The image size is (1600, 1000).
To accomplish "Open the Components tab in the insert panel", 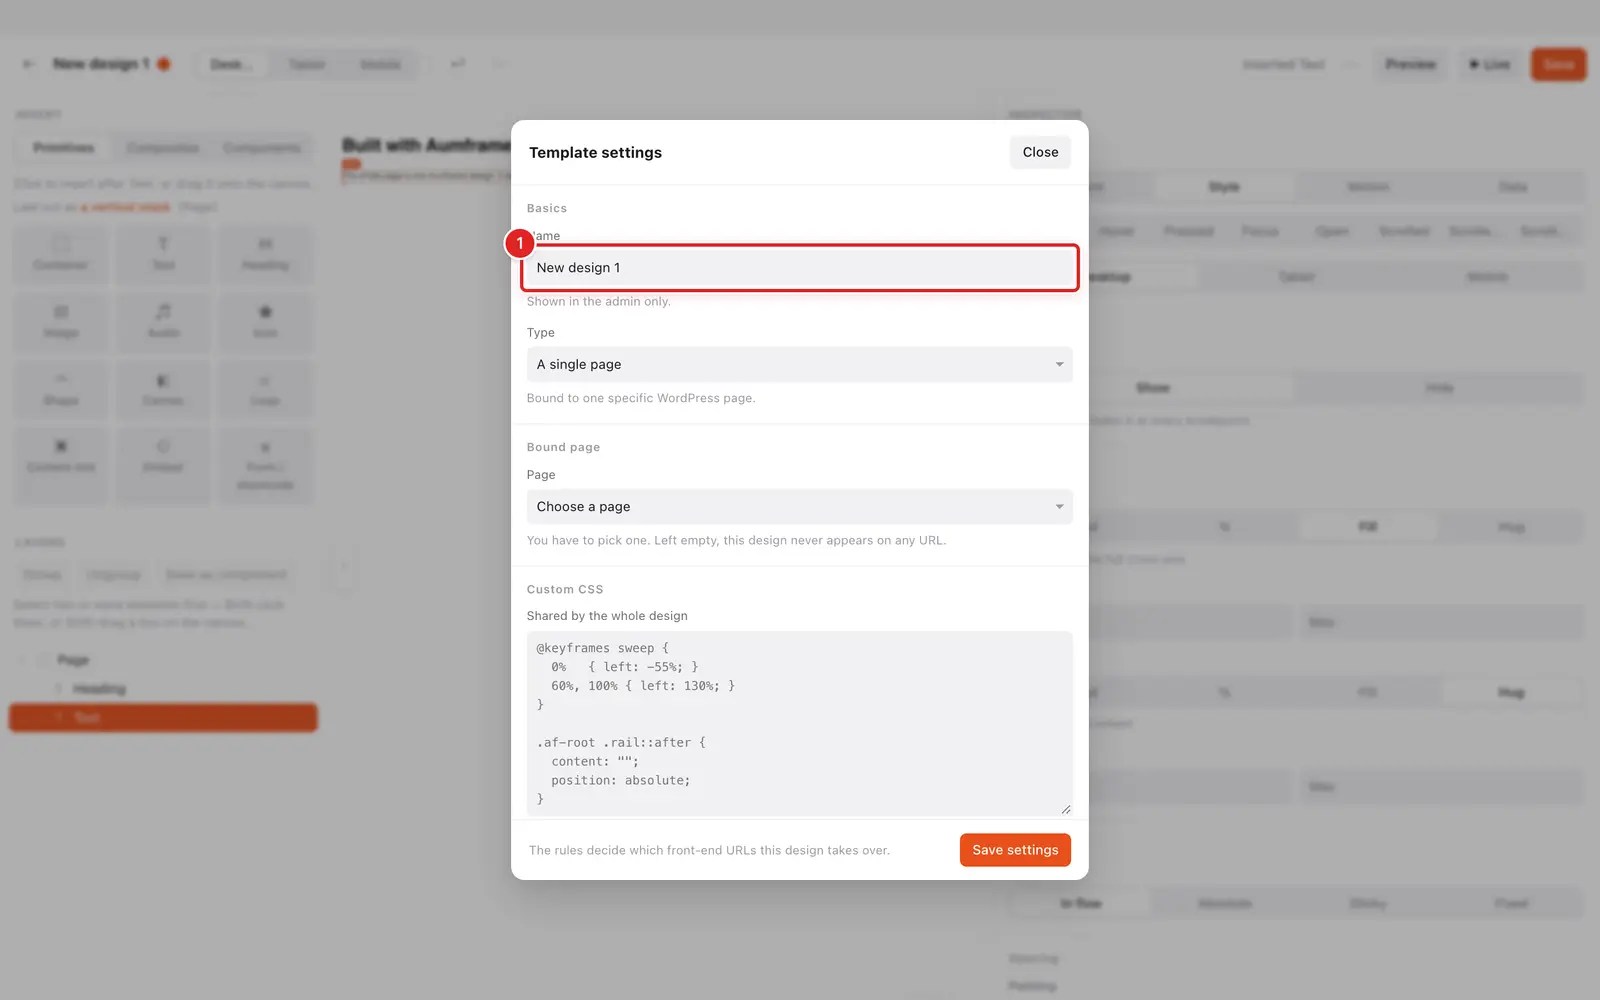I will click(262, 148).
